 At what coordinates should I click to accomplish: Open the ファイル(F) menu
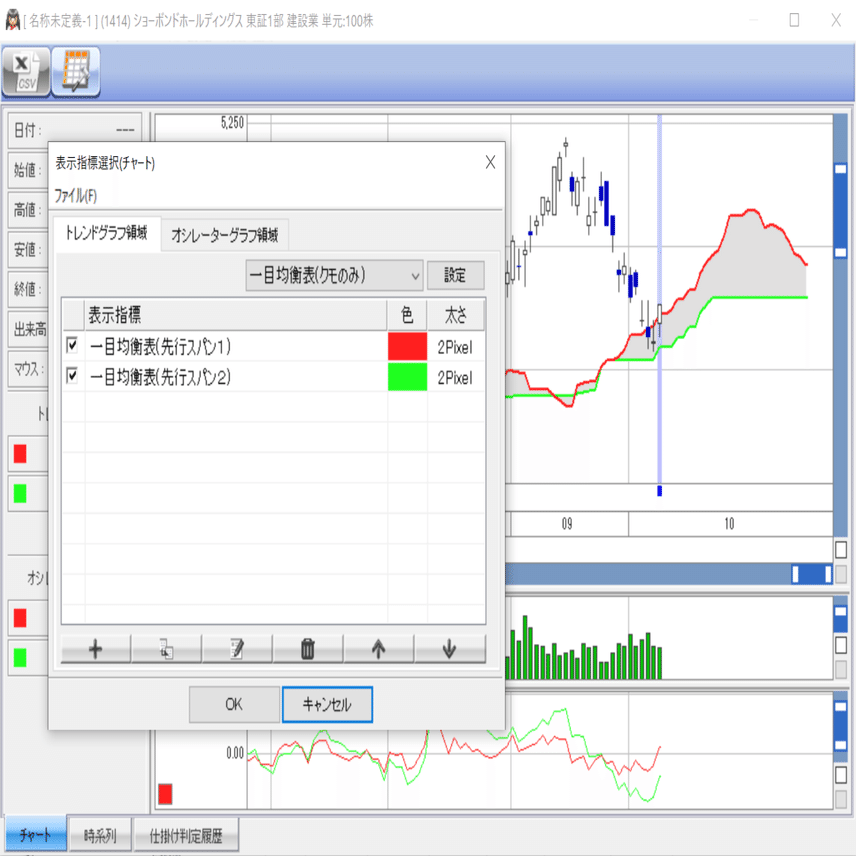pos(76,196)
